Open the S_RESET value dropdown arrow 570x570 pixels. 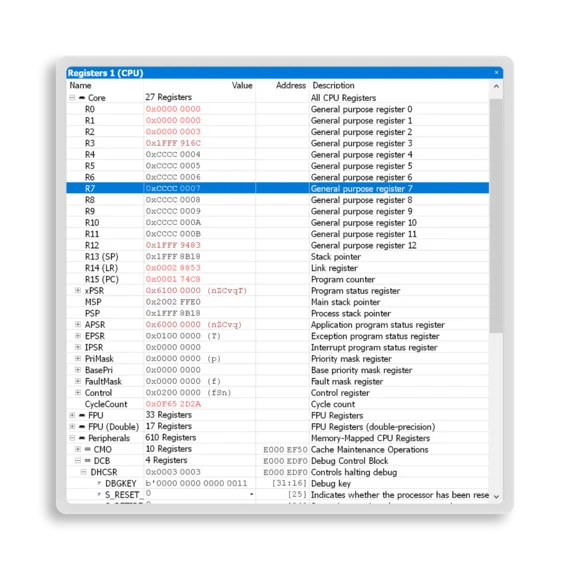click(252, 494)
